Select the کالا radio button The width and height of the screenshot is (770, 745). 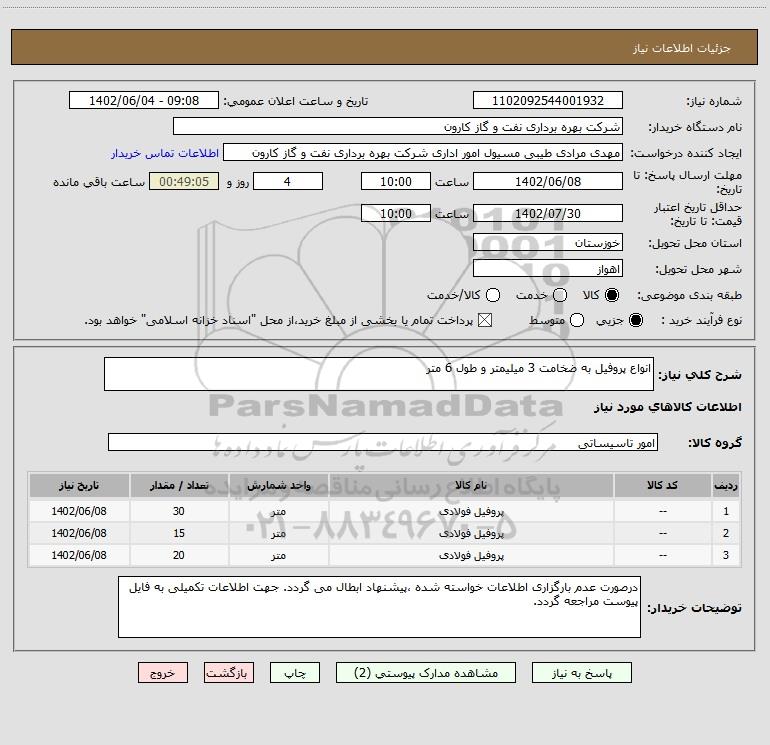tap(612, 295)
